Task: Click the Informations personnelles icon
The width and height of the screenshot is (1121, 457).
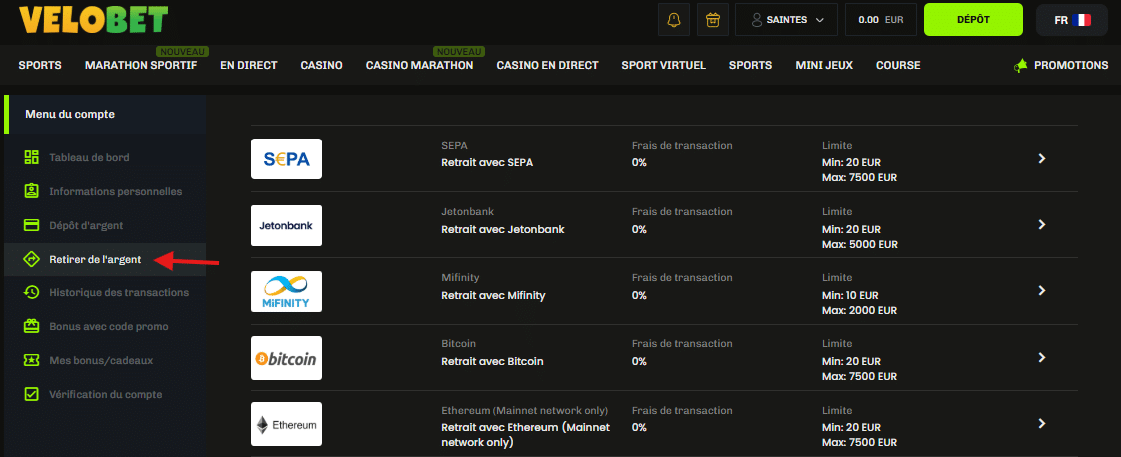Action: (x=31, y=191)
